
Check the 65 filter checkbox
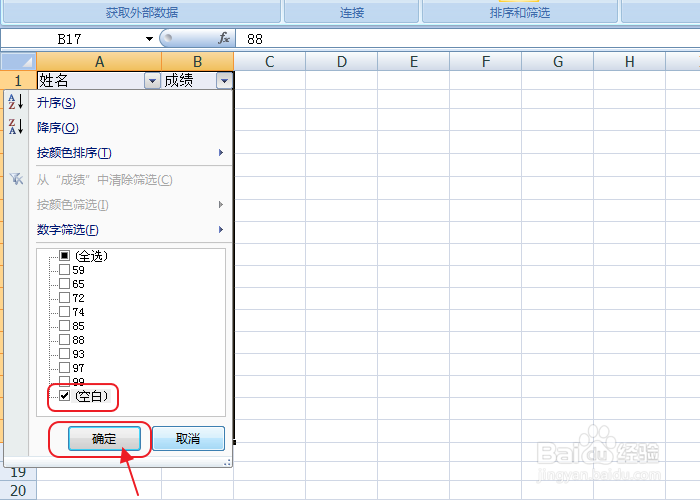coord(64,283)
